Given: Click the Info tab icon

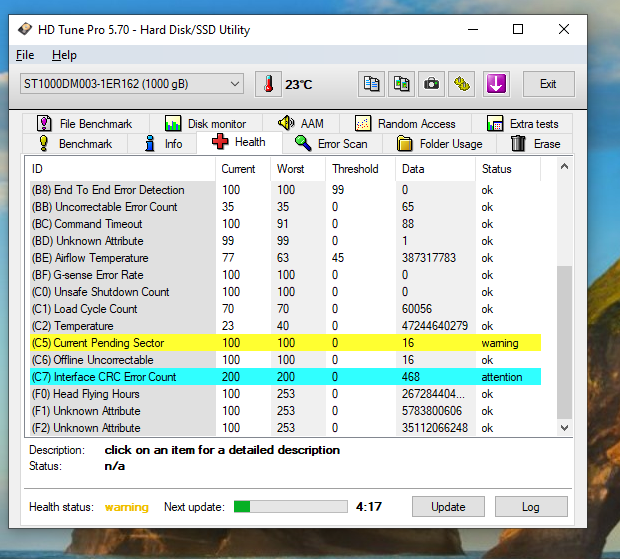Looking at the screenshot, I should point(150,144).
